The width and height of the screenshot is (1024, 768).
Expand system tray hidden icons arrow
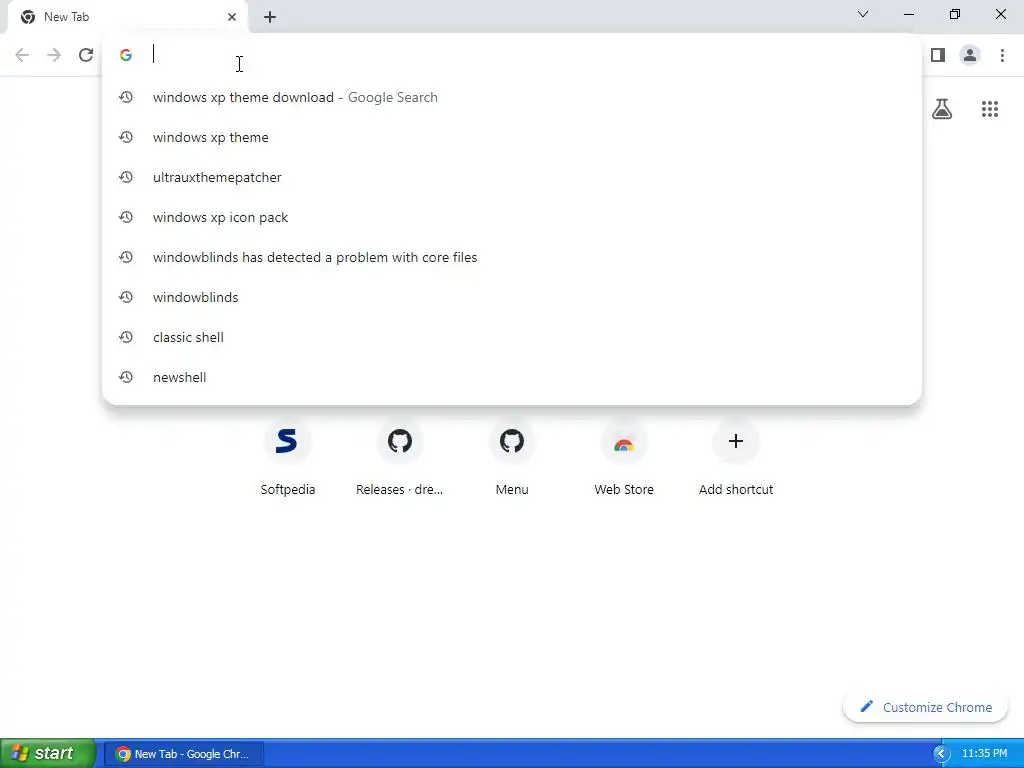(x=941, y=754)
